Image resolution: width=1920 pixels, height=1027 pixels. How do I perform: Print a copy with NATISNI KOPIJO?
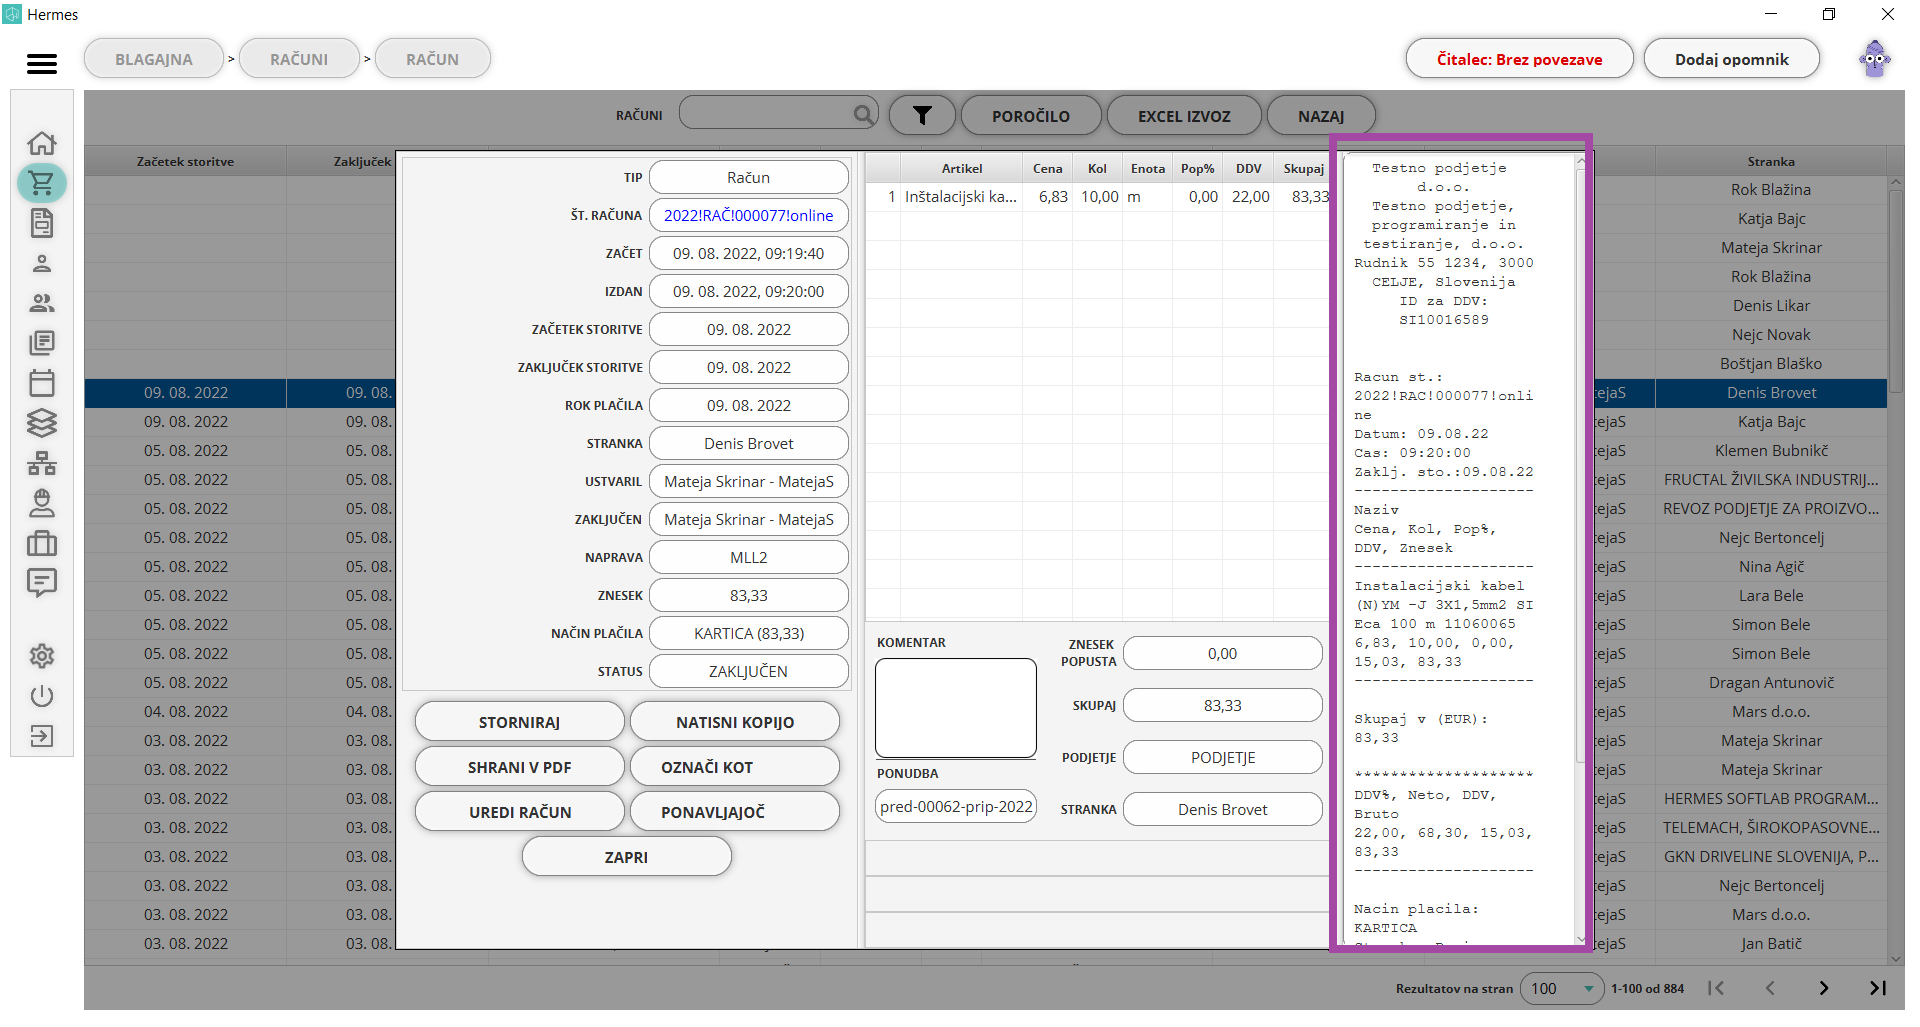point(735,722)
